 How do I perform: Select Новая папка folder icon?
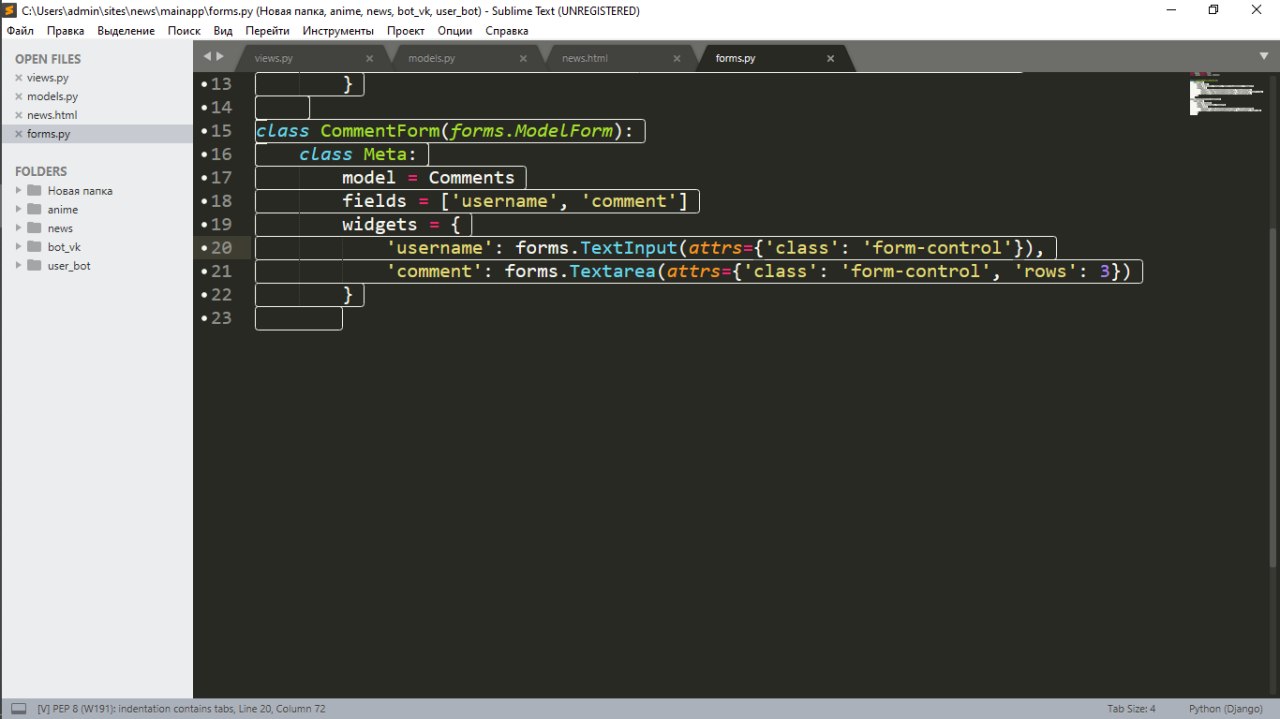click(x=35, y=190)
